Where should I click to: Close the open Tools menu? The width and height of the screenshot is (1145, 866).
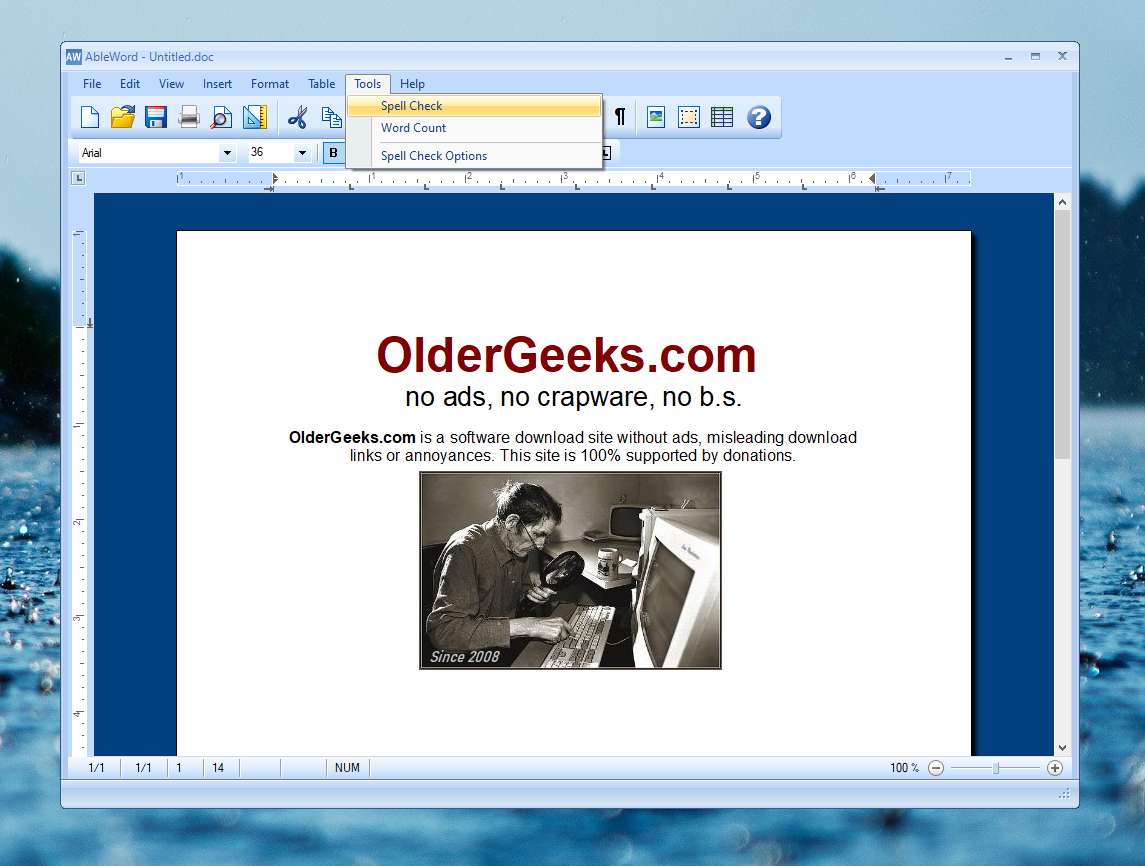pyautogui.click(x=368, y=84)
